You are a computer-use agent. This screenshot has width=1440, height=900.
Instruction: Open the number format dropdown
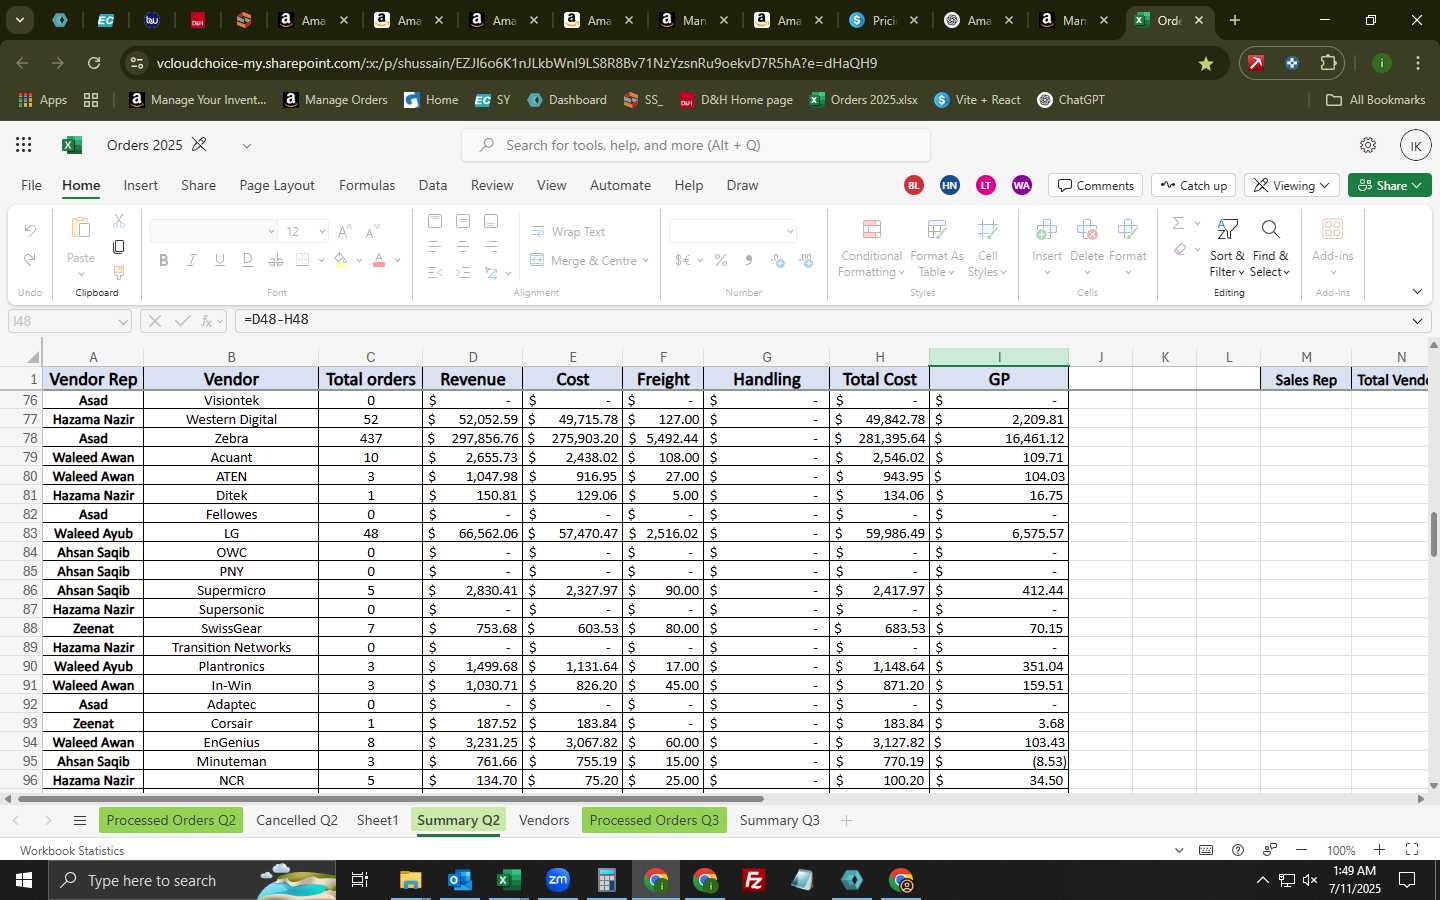(790, 231)
